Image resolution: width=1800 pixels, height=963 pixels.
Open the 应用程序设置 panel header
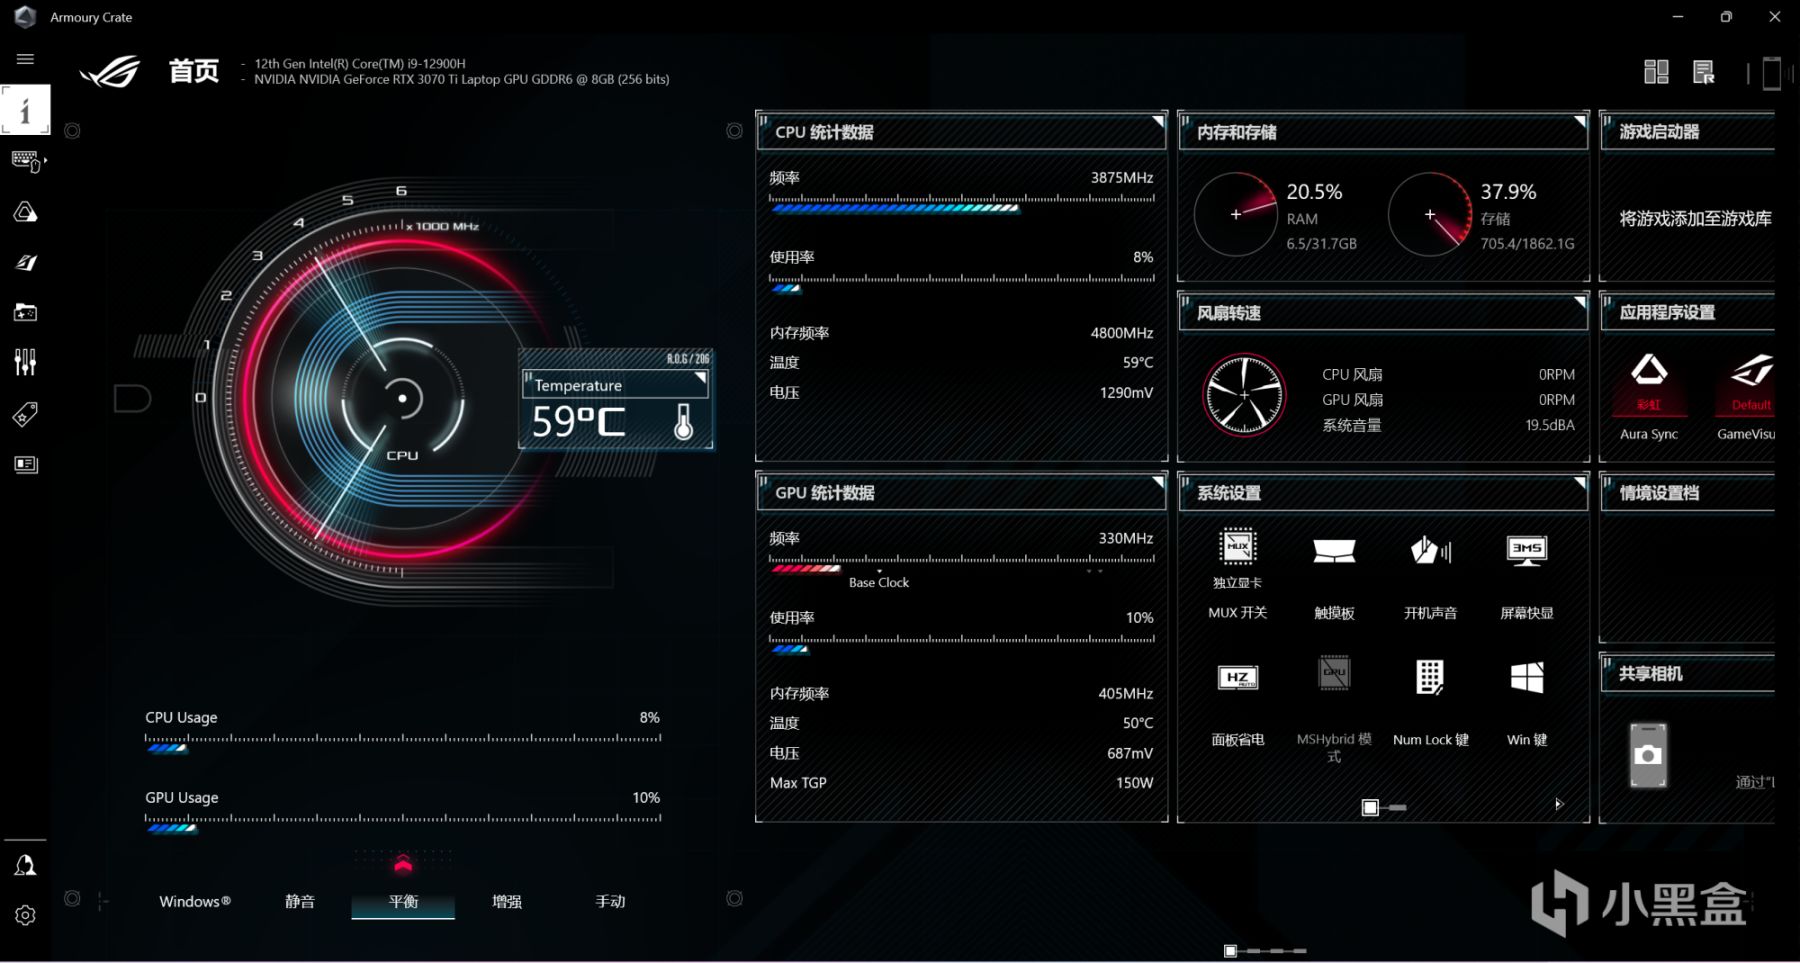coord(1687,312)
